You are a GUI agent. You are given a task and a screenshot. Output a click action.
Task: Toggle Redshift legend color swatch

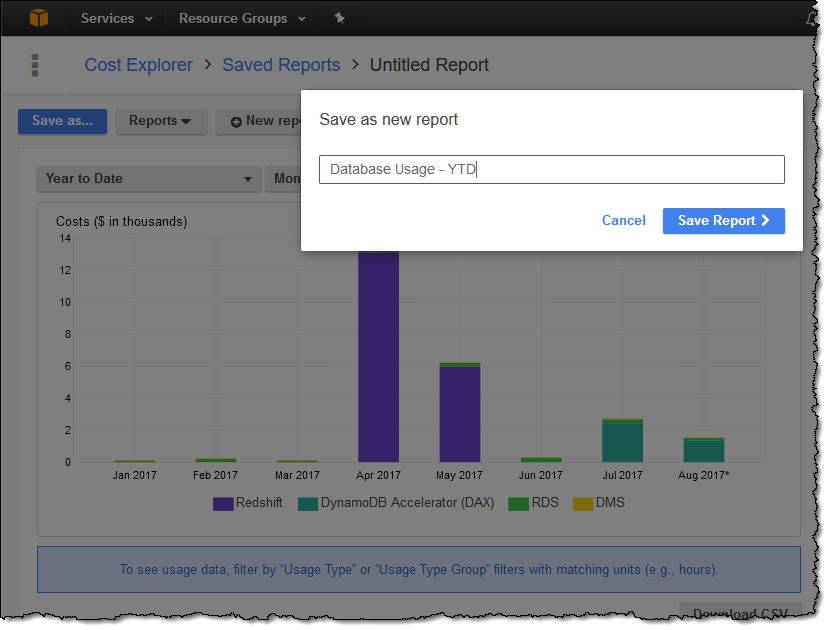[x=222, y=503]
